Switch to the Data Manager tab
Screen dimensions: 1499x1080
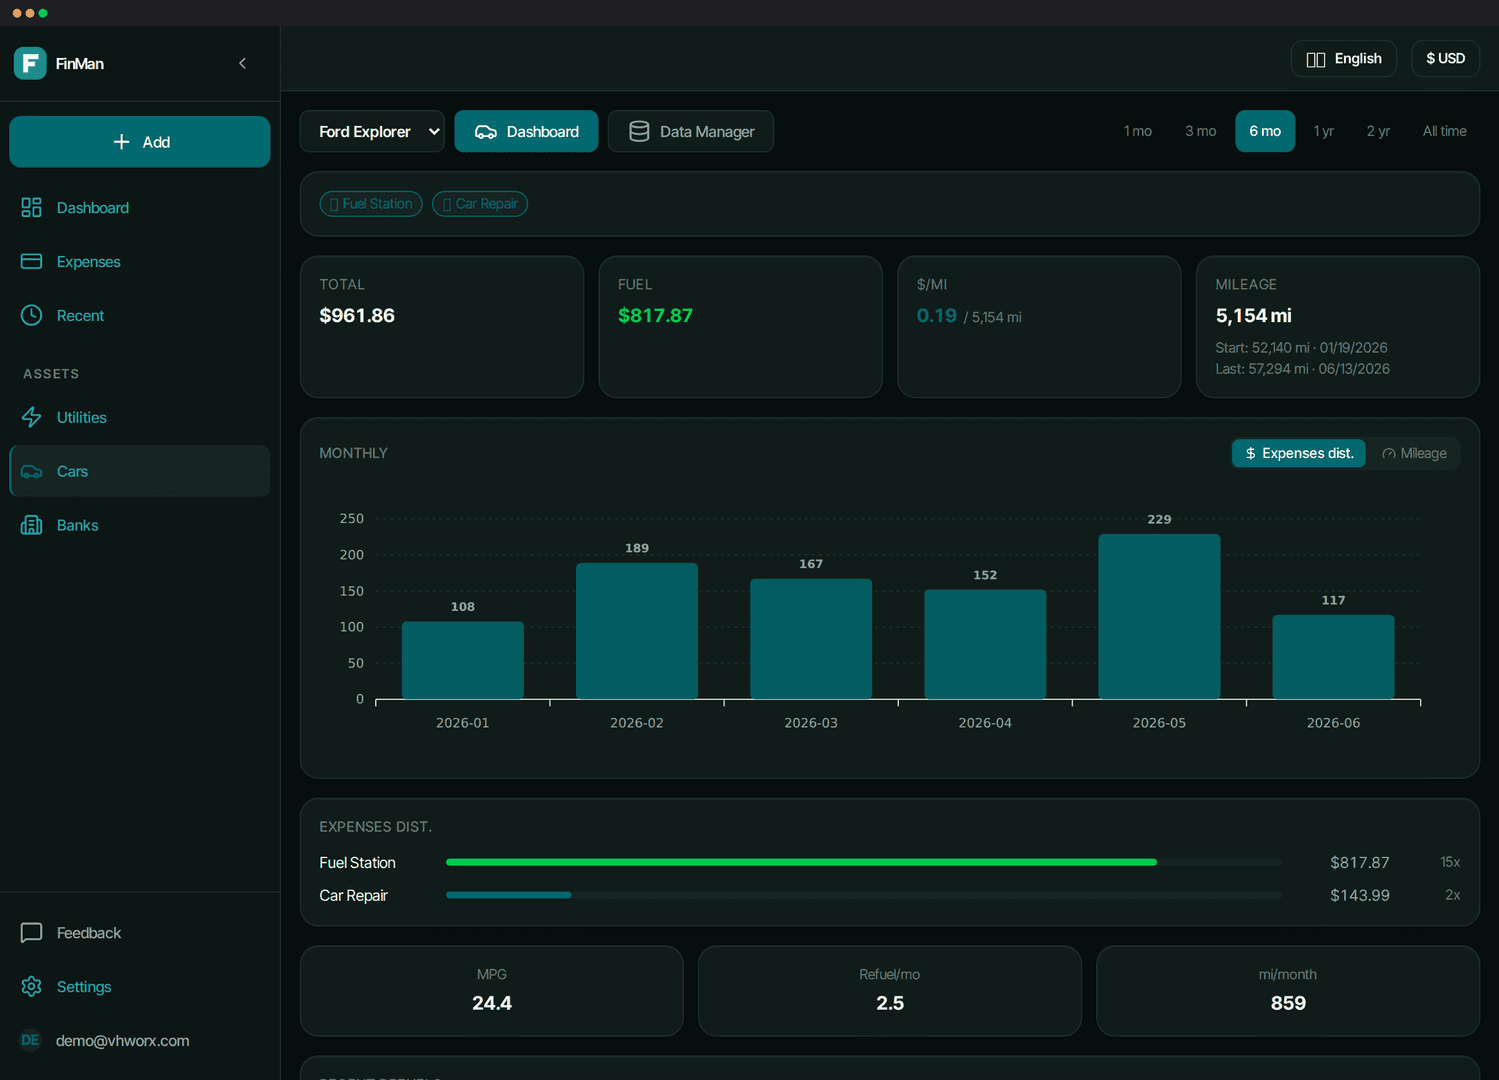click(x=691, y=132)
